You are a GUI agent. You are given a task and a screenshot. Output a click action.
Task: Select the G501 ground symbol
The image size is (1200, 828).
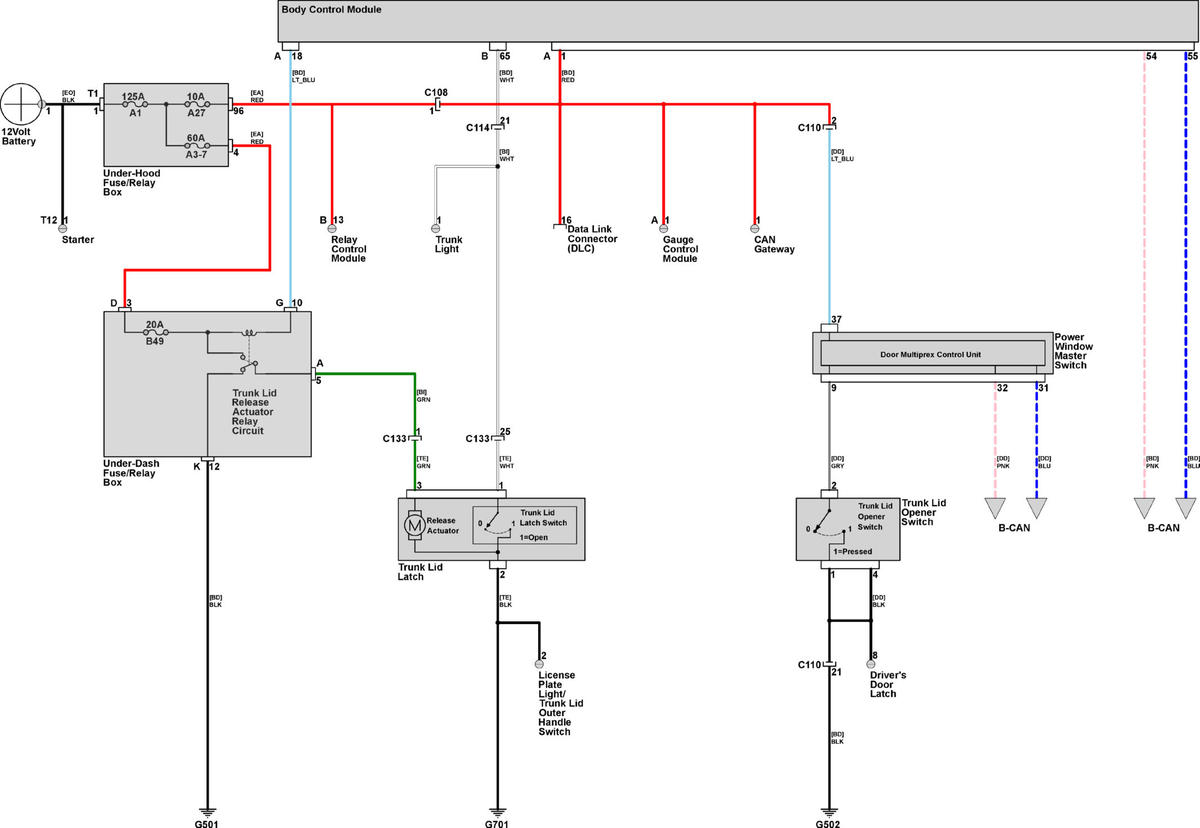207,811
